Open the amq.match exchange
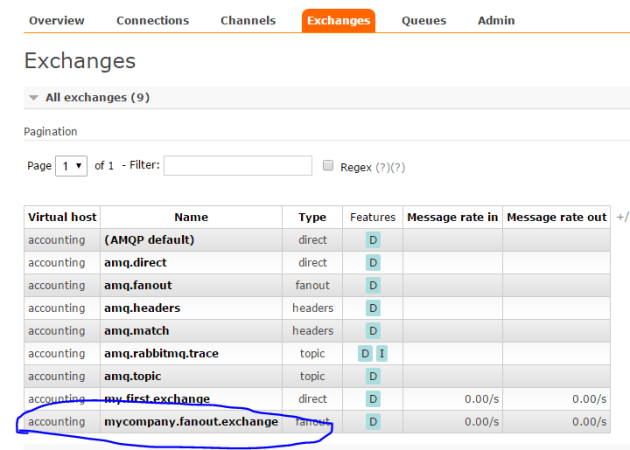 click(137, 331)
